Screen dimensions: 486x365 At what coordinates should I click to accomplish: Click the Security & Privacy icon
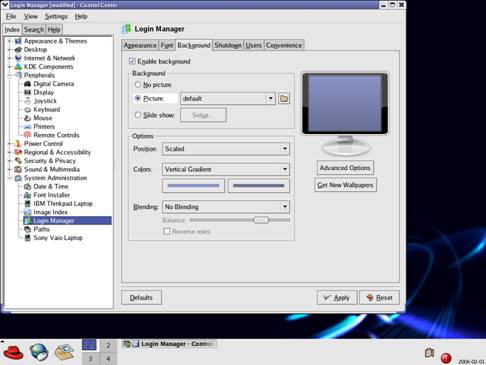click(x=18, y=161)
